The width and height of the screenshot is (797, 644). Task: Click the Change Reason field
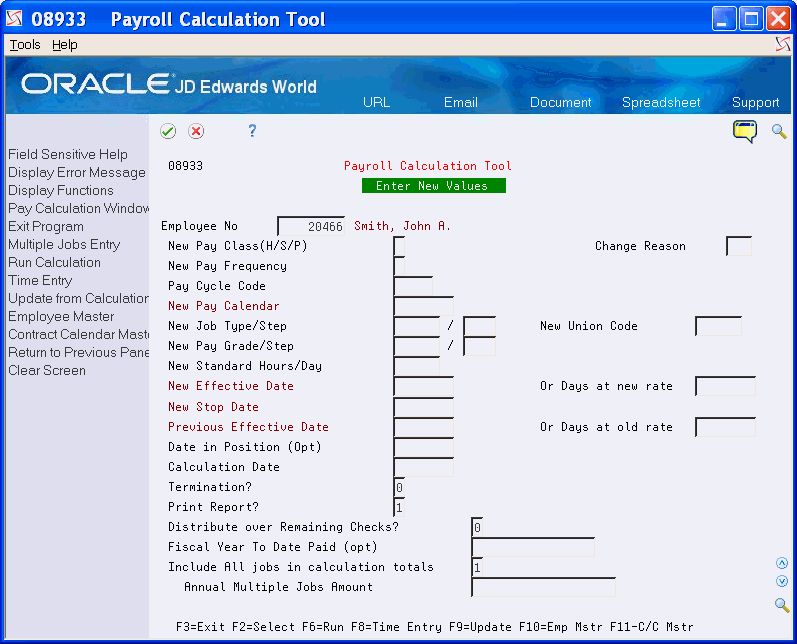(739, 246)
